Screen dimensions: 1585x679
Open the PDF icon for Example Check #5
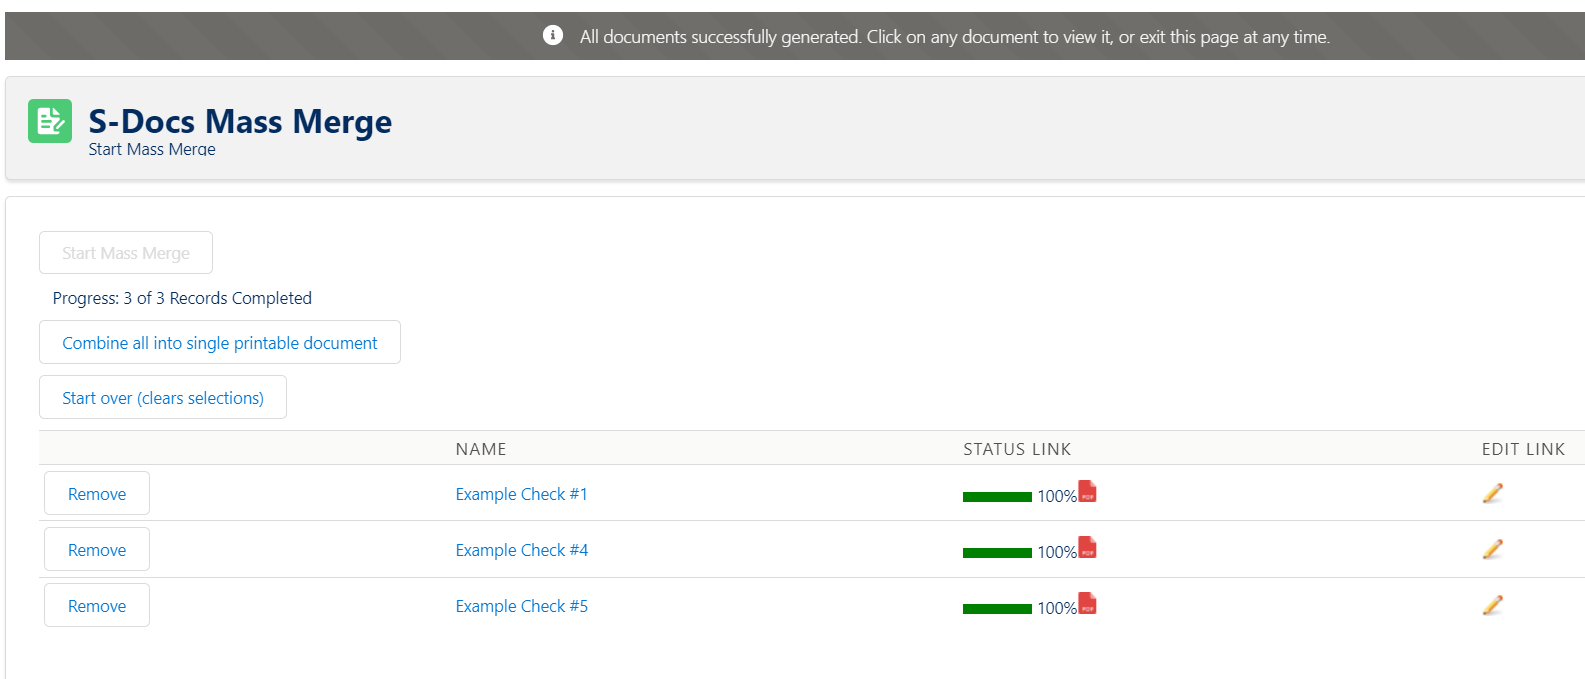pyautogui.click(x=1087, y=603)
